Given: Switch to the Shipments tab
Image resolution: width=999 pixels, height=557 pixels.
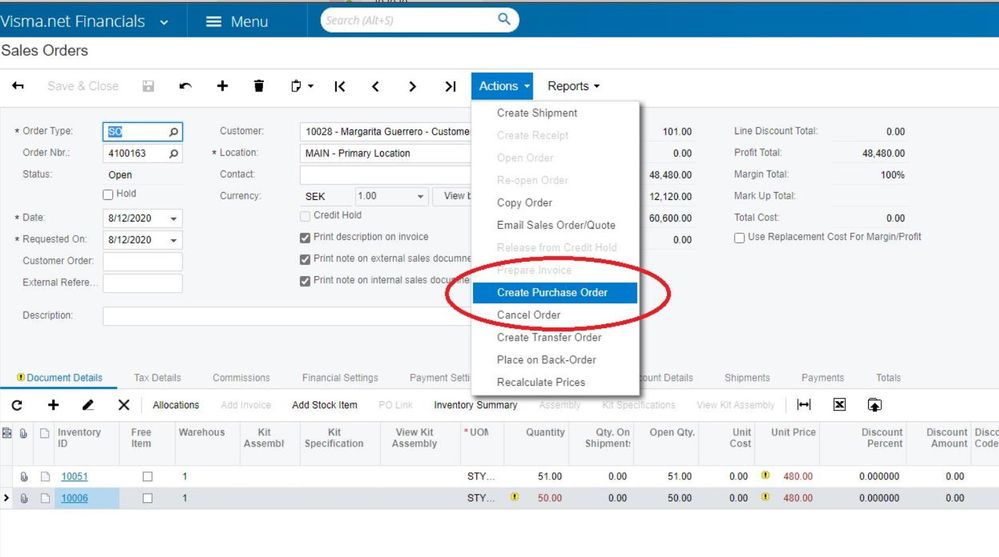Looking at the screenshot, I should tap(747, 378).
